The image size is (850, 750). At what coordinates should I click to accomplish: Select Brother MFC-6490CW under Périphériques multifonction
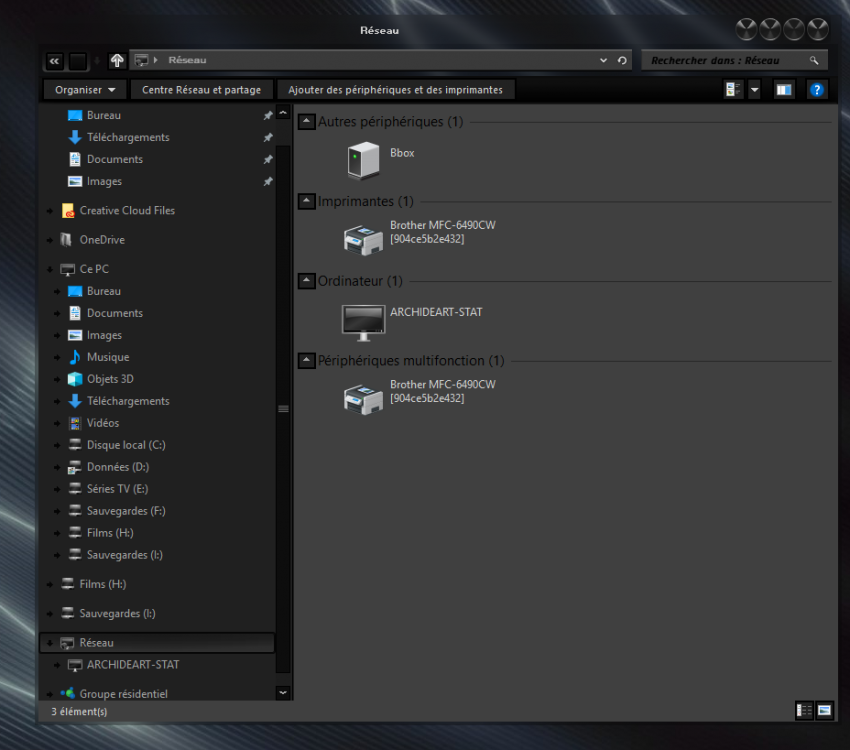[363, 397]
